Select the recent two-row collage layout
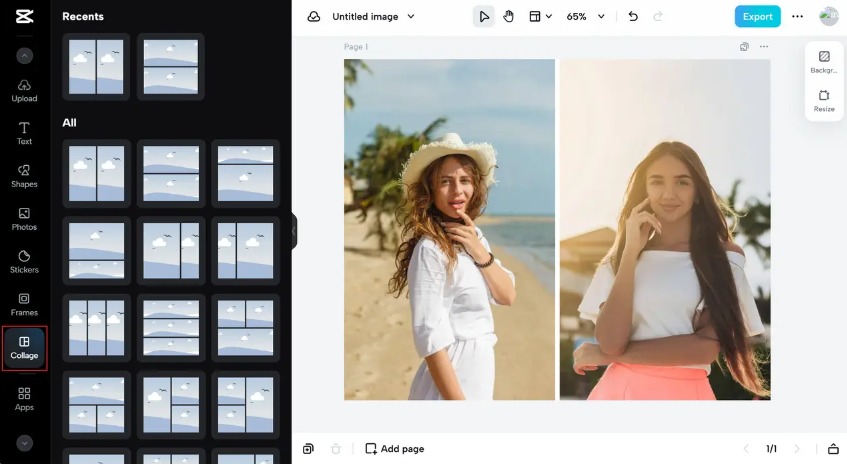This screenshot has width=847, height=464. pos(171,67)
